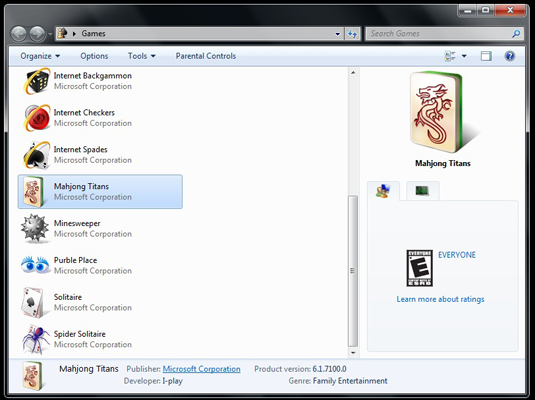Screen dimensions: 535x400
Task: Click the change view icon
Action: pos(450,56)
